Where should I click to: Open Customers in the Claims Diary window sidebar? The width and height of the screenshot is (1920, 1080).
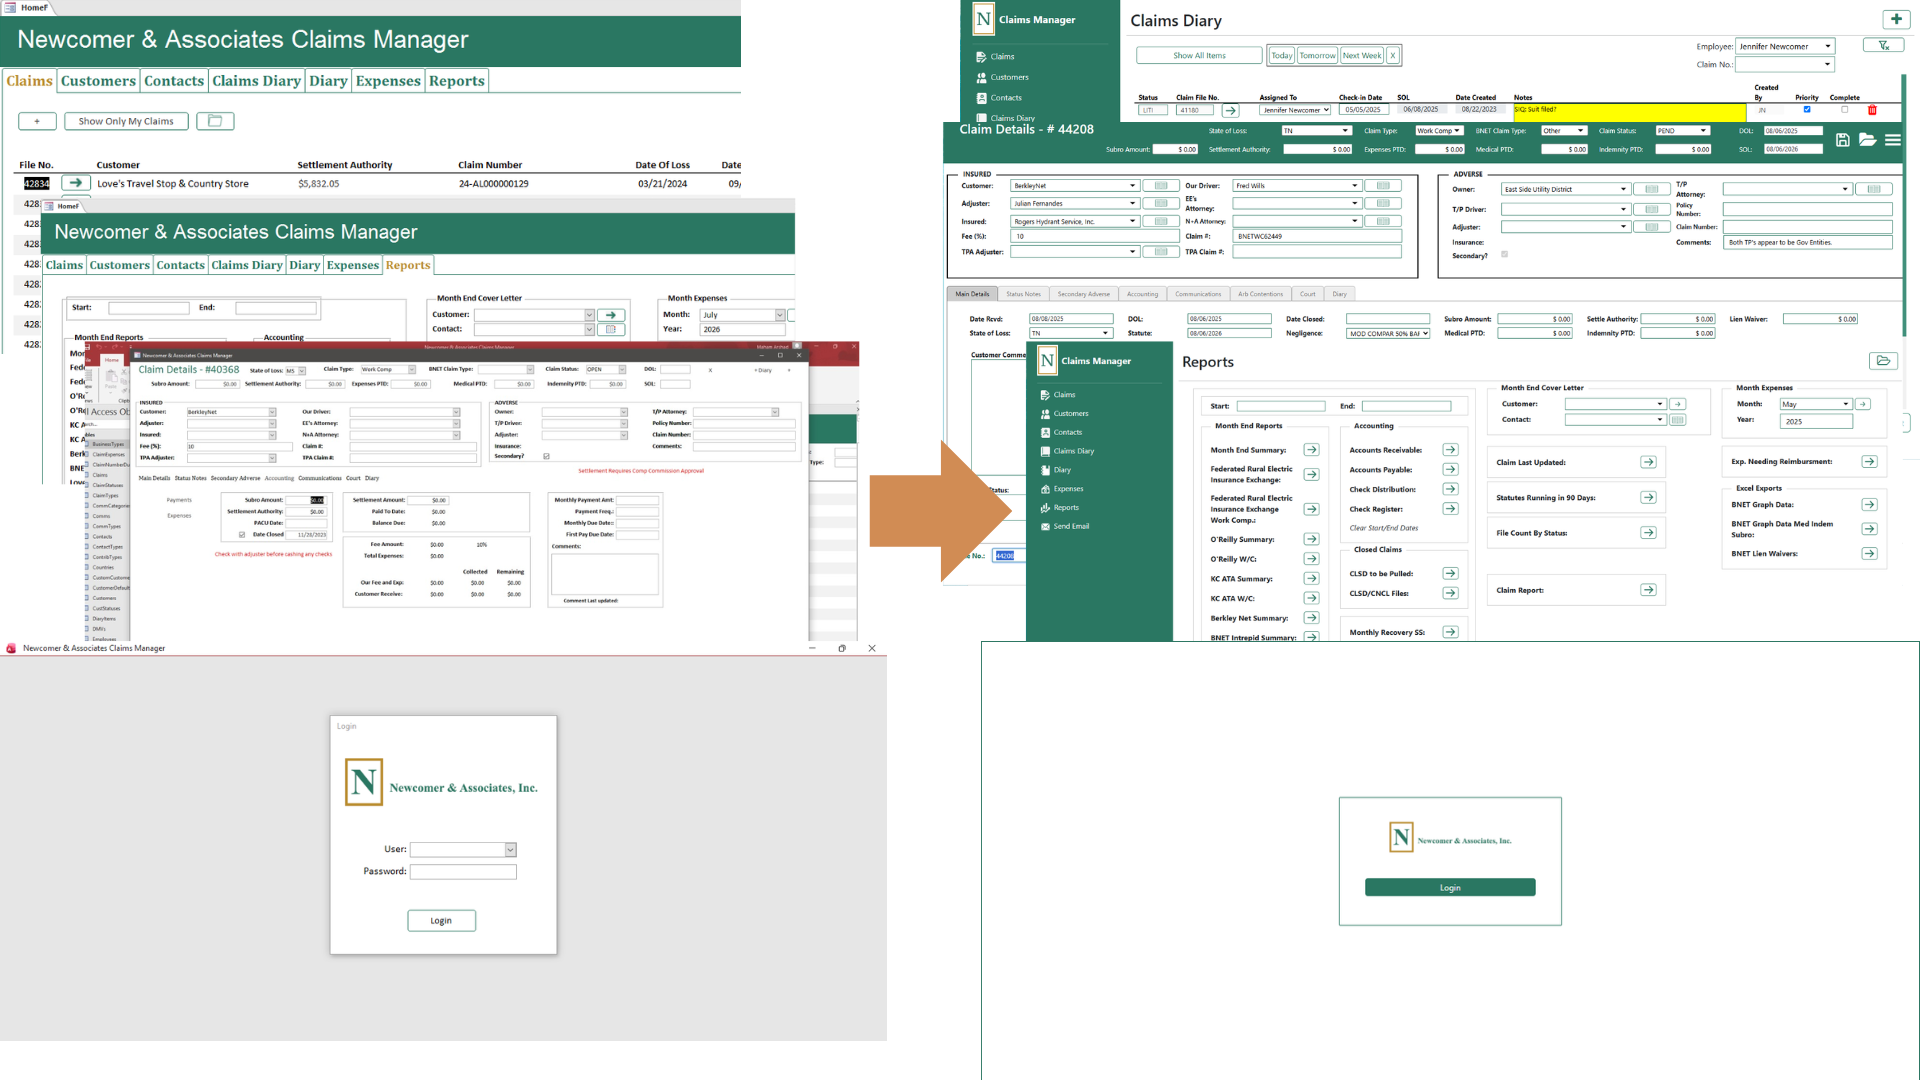(1009, 77)
